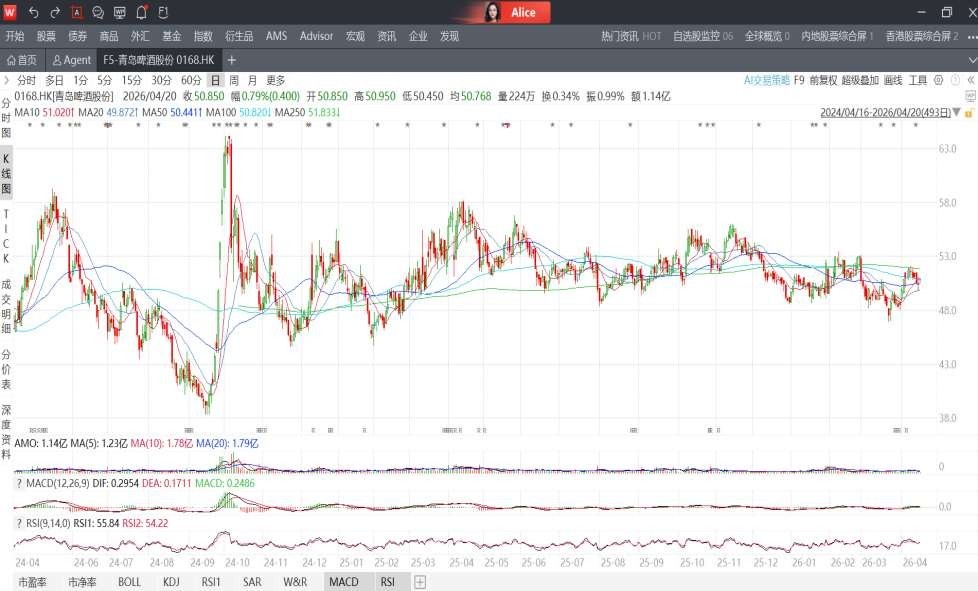Click the F1 help icon
This screenshot has width=978, height=591.
click(163, 12)
